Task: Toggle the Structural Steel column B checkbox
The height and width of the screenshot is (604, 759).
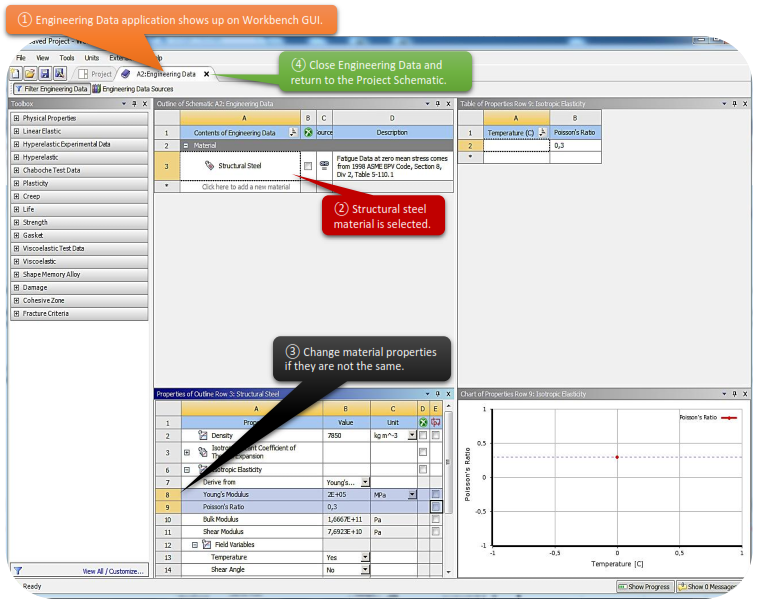Action: (x=308, y=166)
